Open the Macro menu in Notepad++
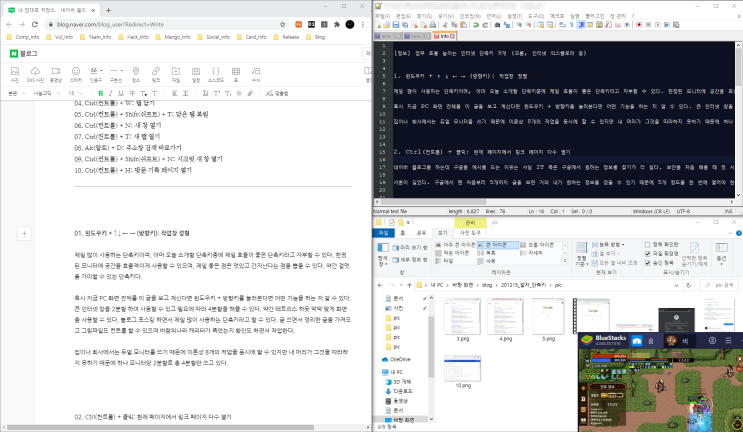Screen dimensions: 743x432 [x=557, y=16]
